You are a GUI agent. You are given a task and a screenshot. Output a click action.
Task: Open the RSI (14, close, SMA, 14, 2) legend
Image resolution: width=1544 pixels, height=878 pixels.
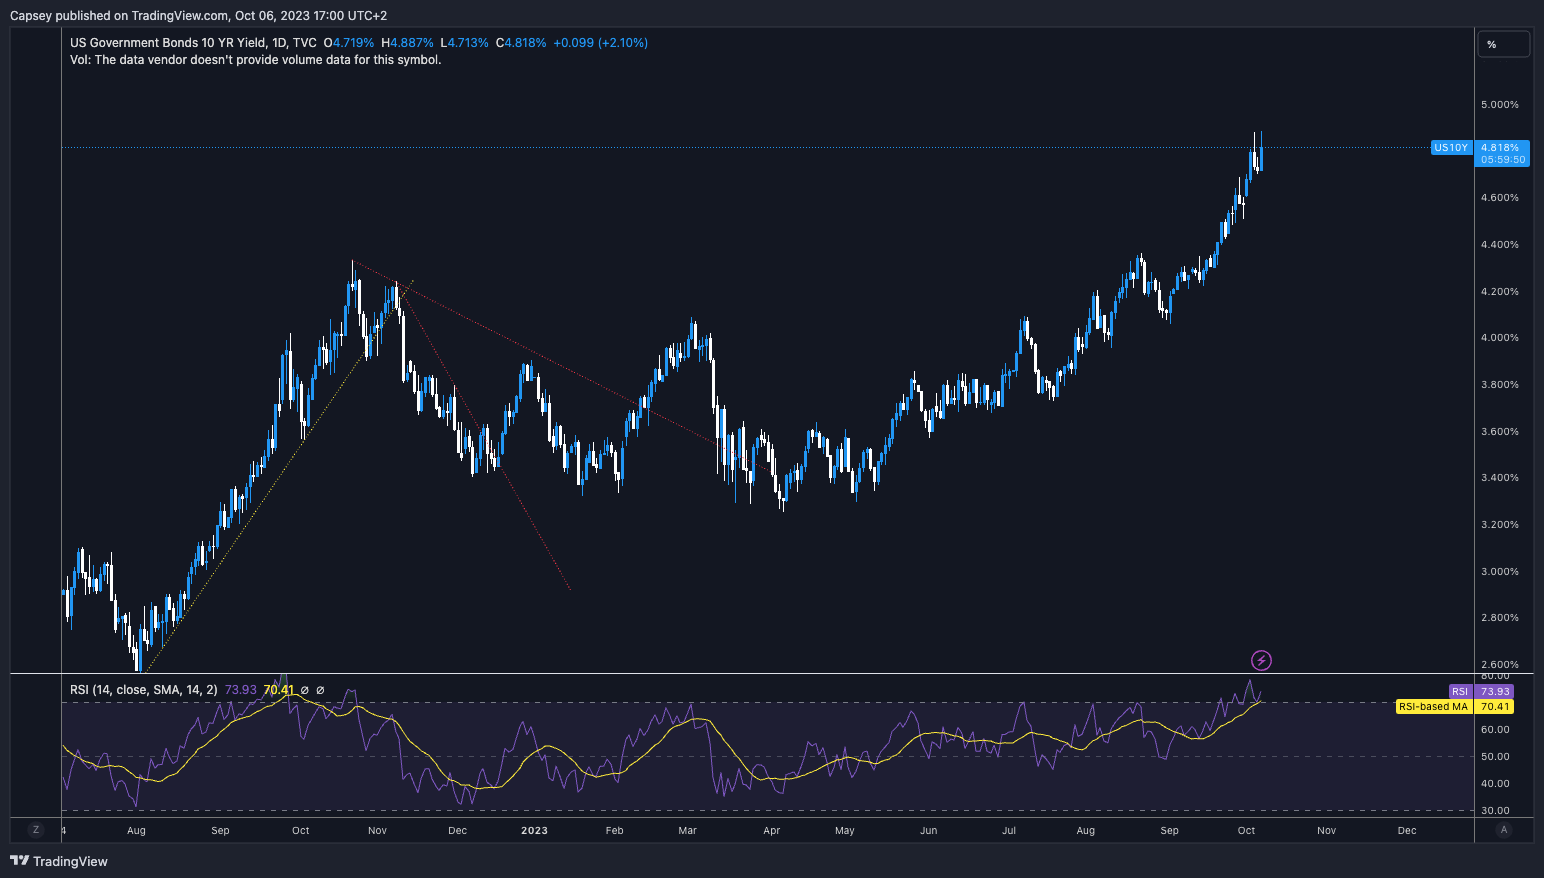point(143,690)
